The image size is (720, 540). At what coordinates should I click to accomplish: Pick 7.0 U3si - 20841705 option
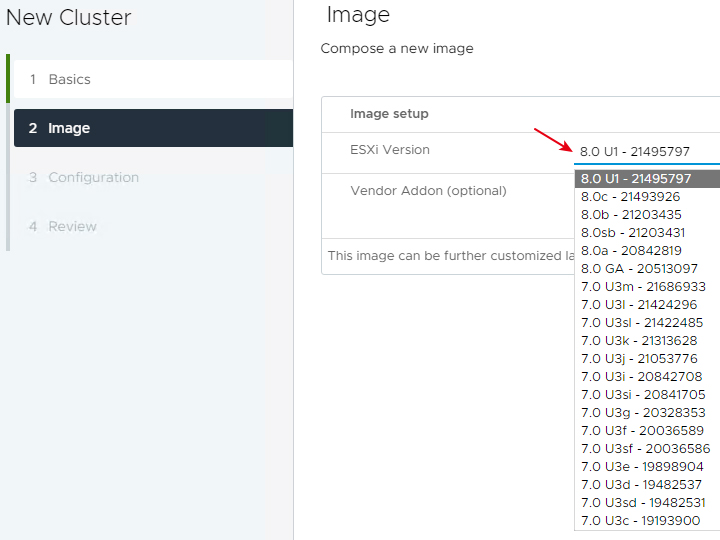click(x=647, y=394)
